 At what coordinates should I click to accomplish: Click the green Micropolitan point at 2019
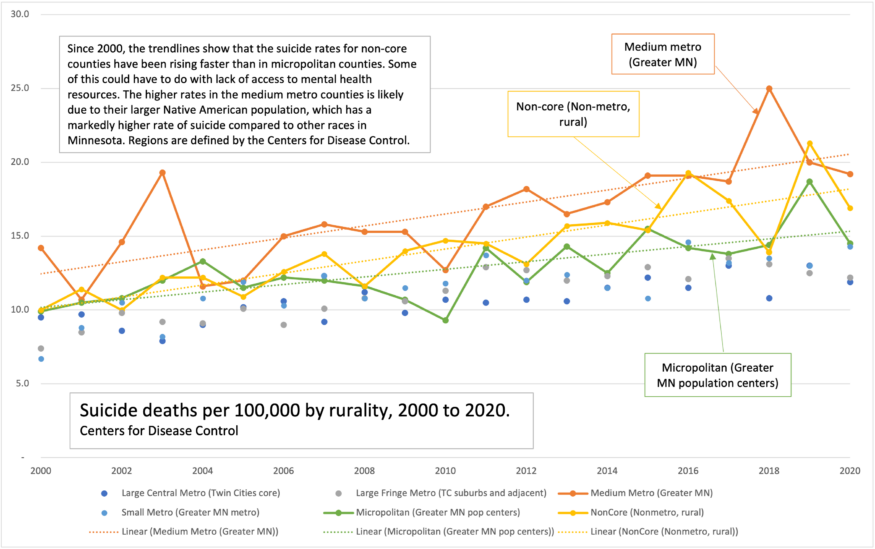point(810,182)
